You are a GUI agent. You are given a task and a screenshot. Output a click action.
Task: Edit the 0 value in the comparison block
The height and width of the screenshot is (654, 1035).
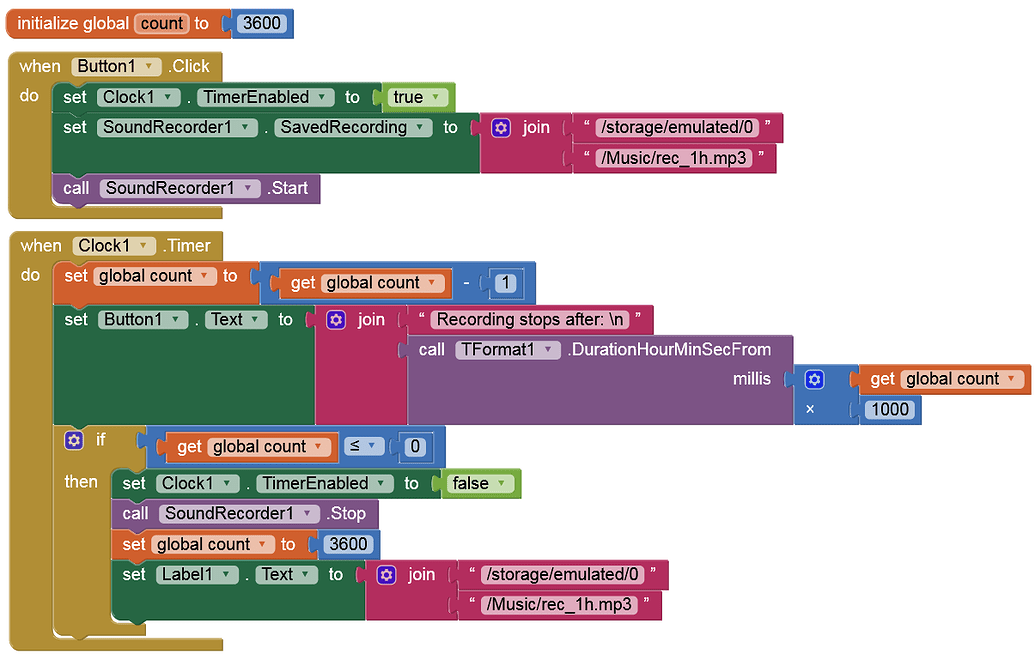[415, 447]
